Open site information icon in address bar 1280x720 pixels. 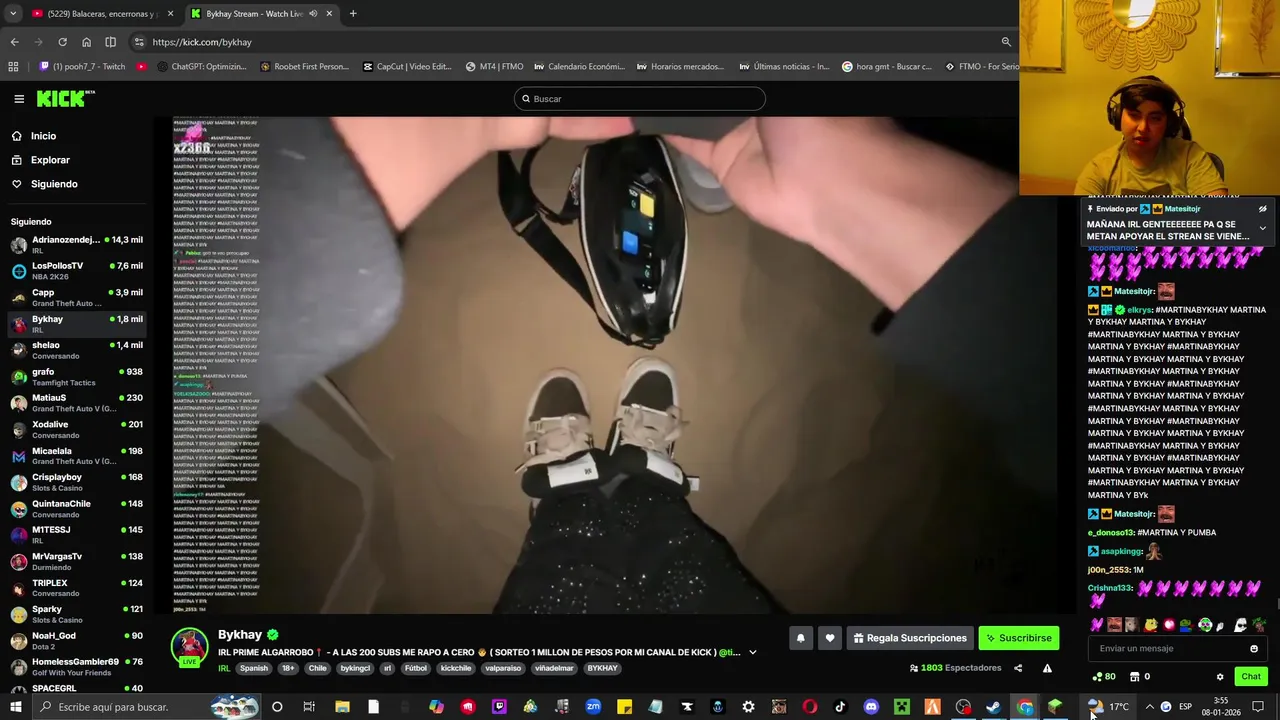[139, 42]
